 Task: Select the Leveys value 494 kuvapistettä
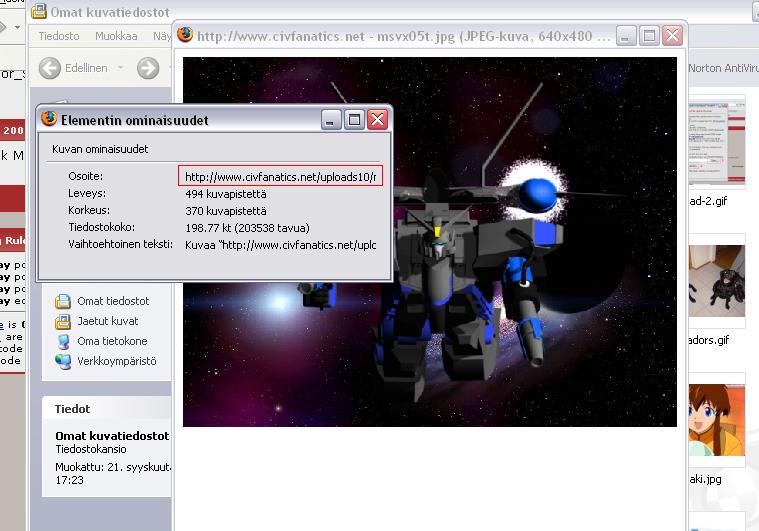point(226,194)
